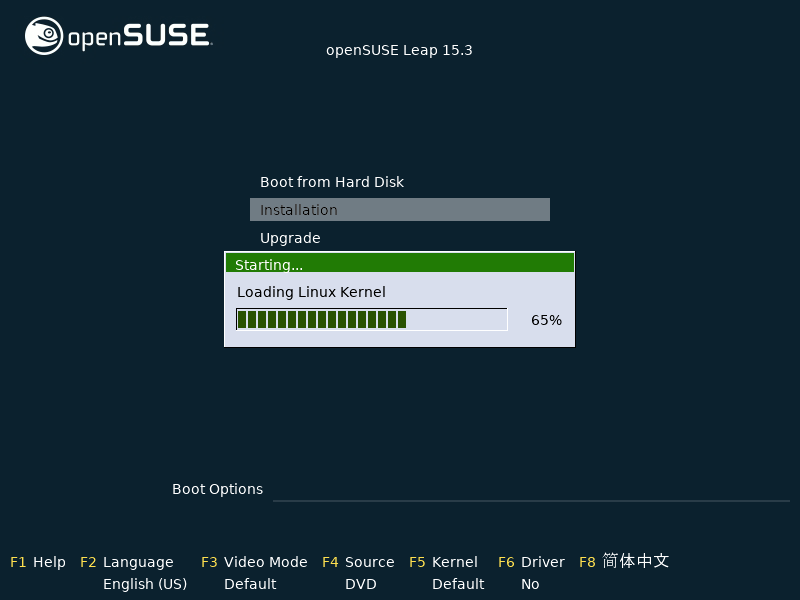The width and height of the screenshot is (800, 600).
Task: Click the kernel loading progress bar
Action: [371, 319]
